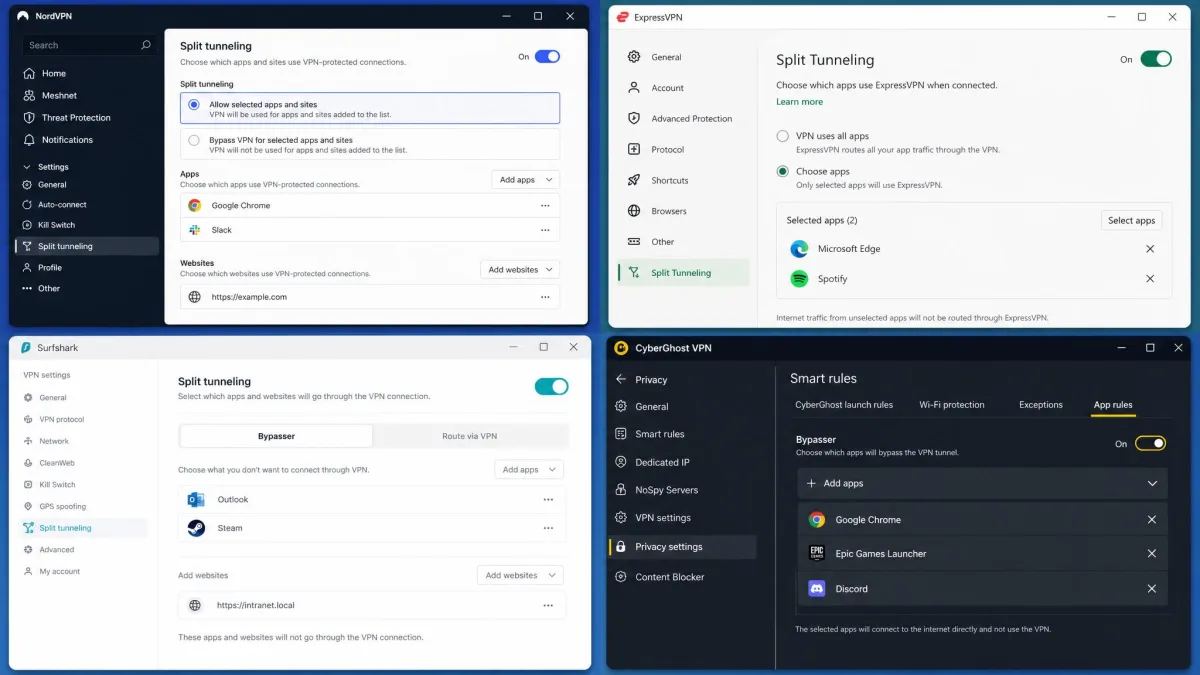Open CyberGhost launch rules tab

[844, 405]
